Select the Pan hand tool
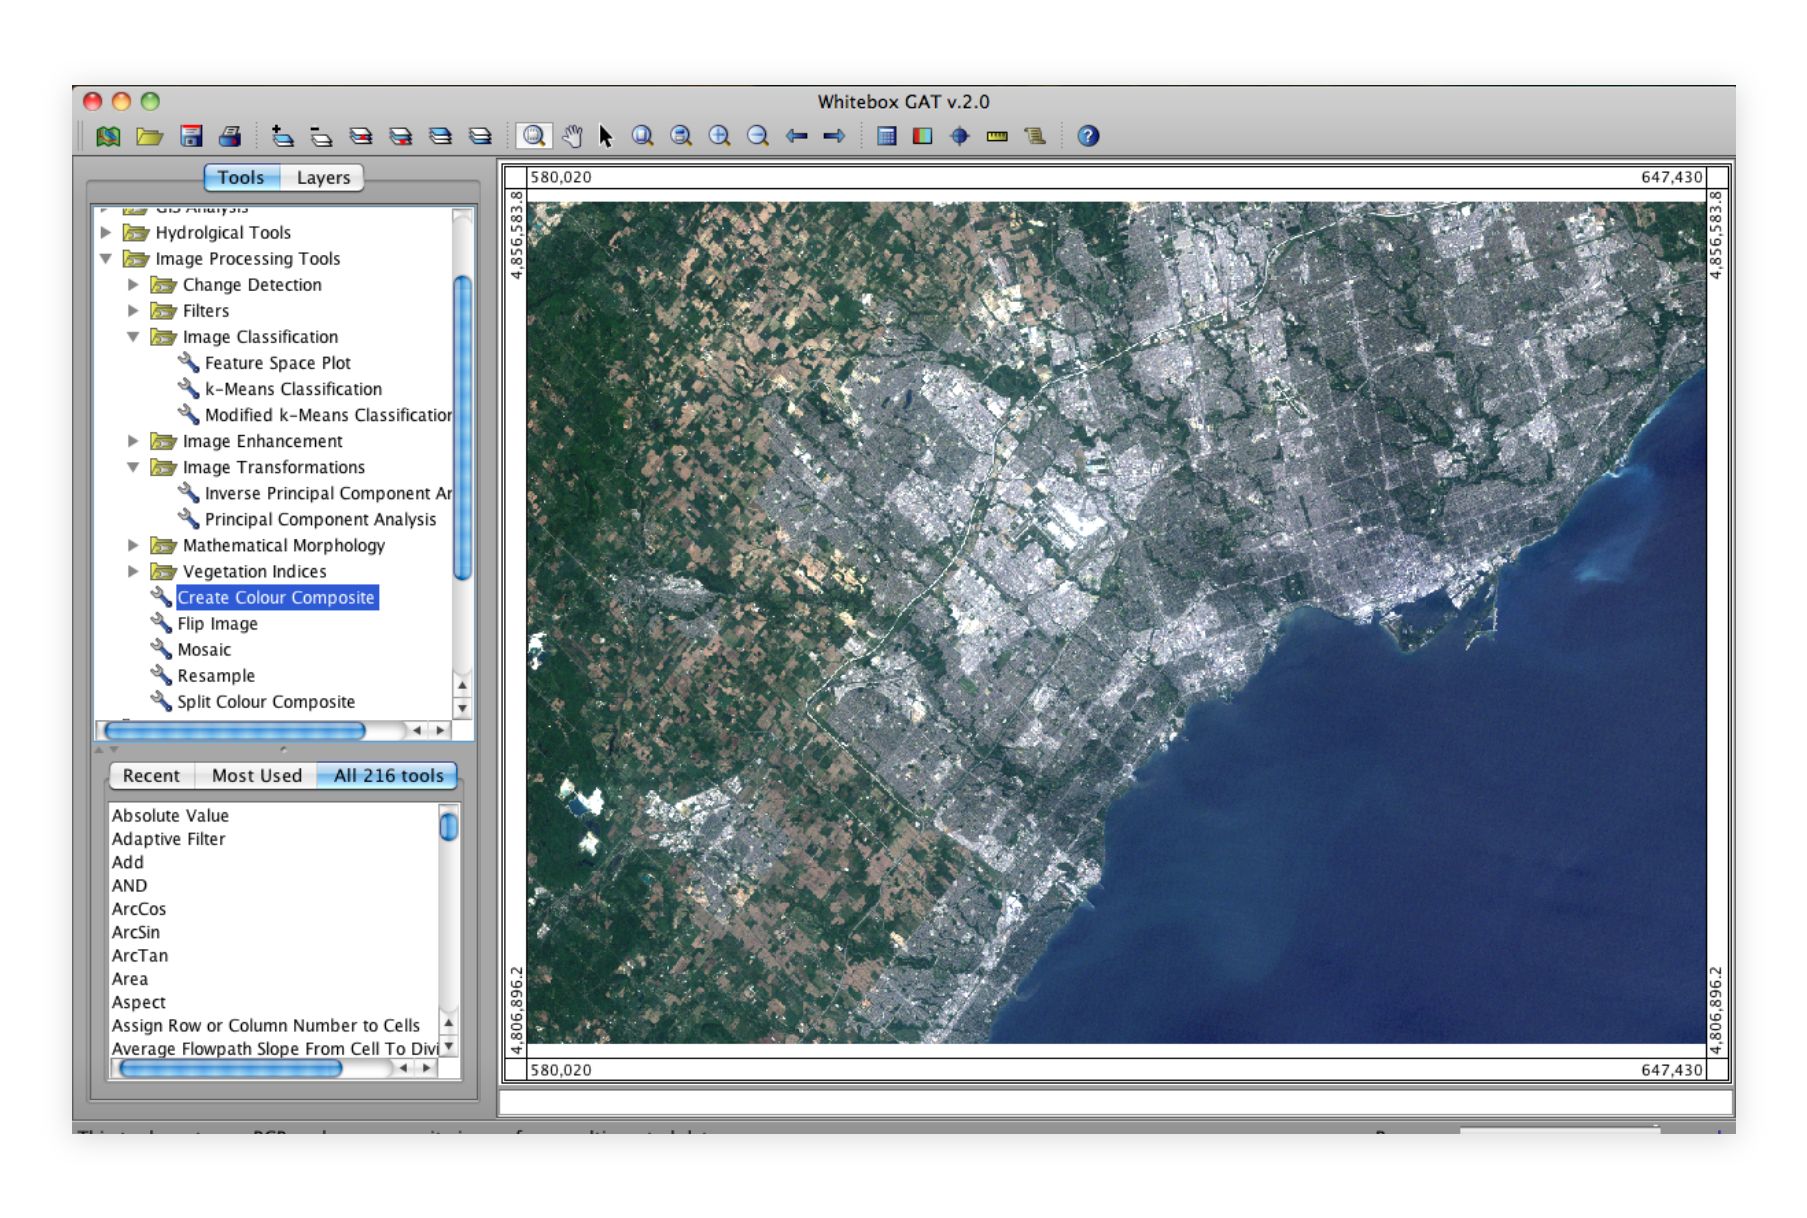The image size is (1807, 1218). [x=572, y=136]
